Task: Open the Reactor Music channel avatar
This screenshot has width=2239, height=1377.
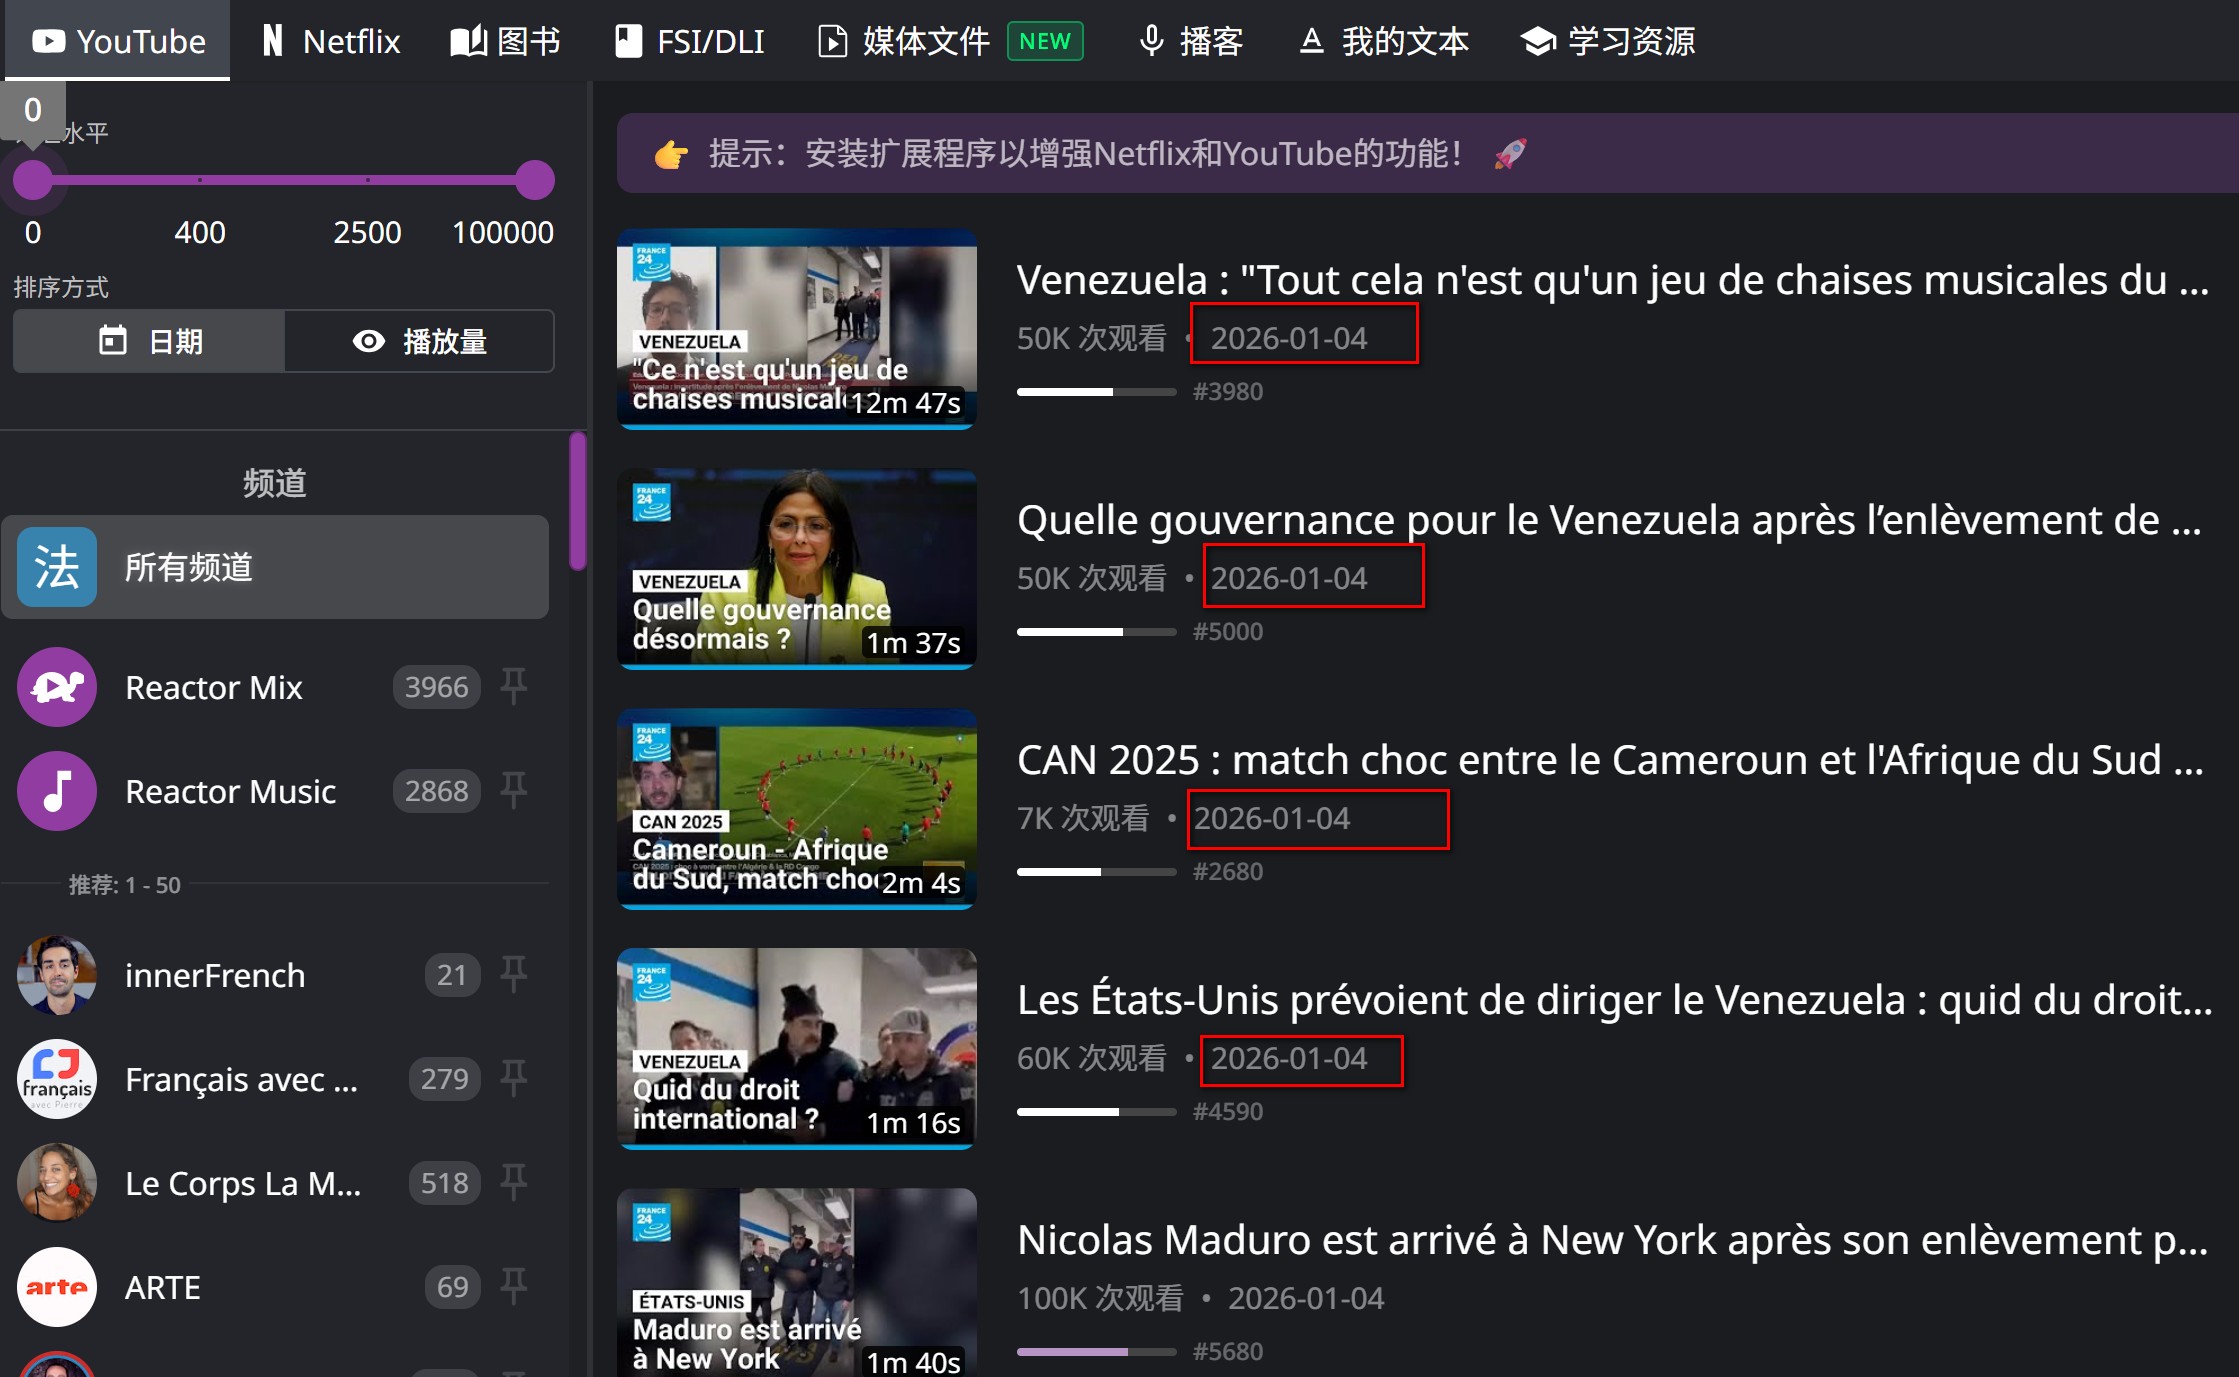Action: pos(57,791)
